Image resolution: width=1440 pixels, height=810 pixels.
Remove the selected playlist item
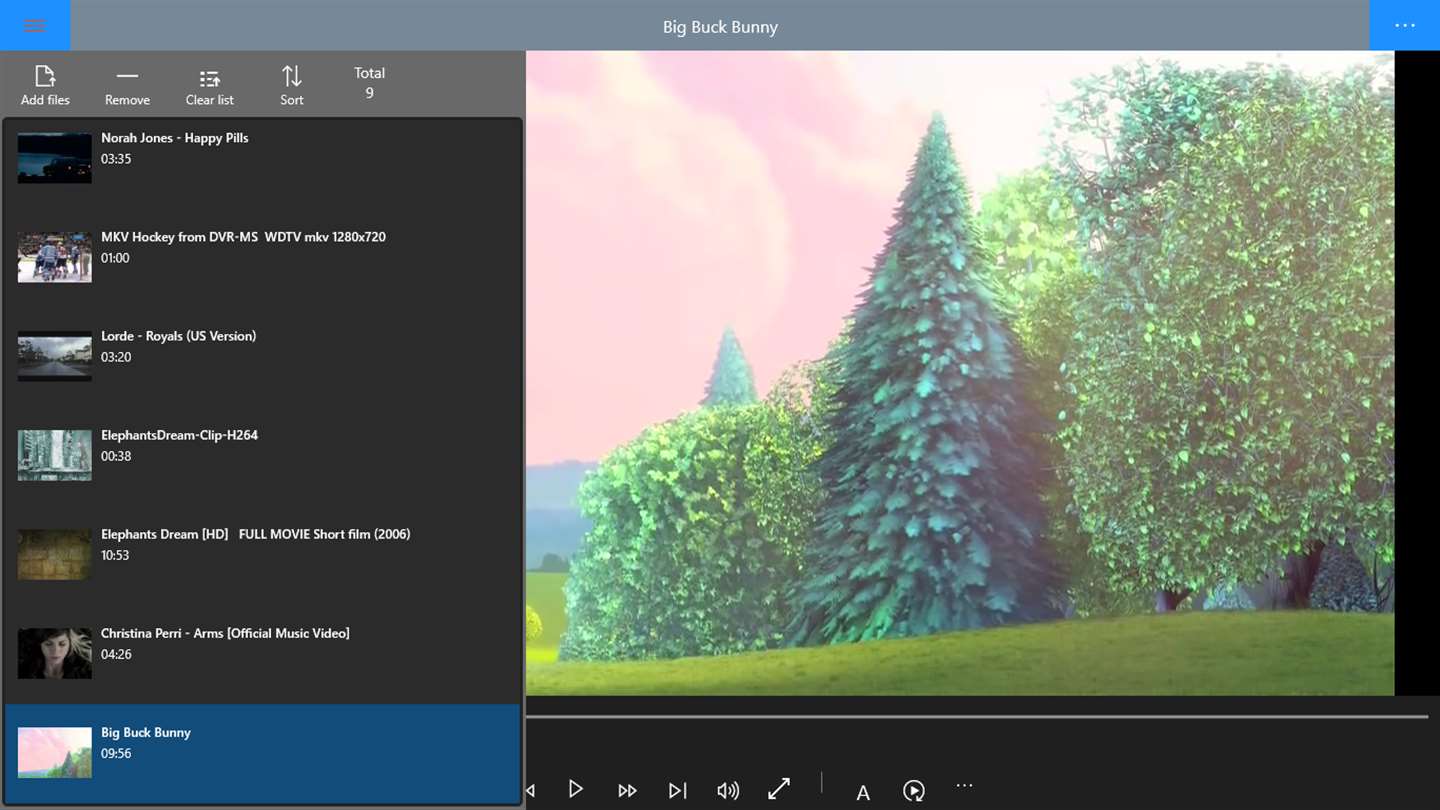point(127,85)
